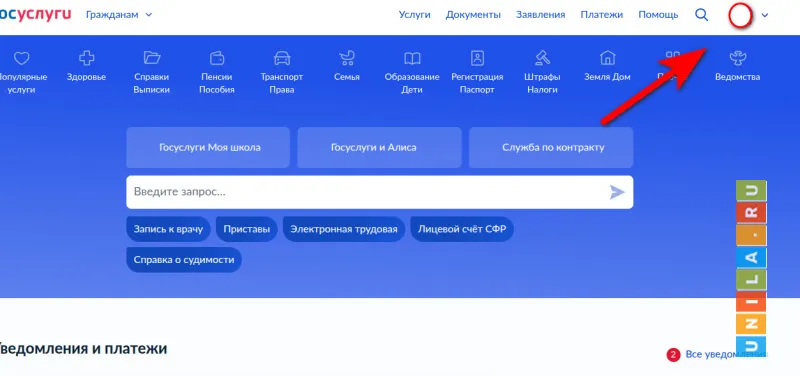Click the Госуслуги и Алиса button
The image size is (800, 376).
coord(379,147)
